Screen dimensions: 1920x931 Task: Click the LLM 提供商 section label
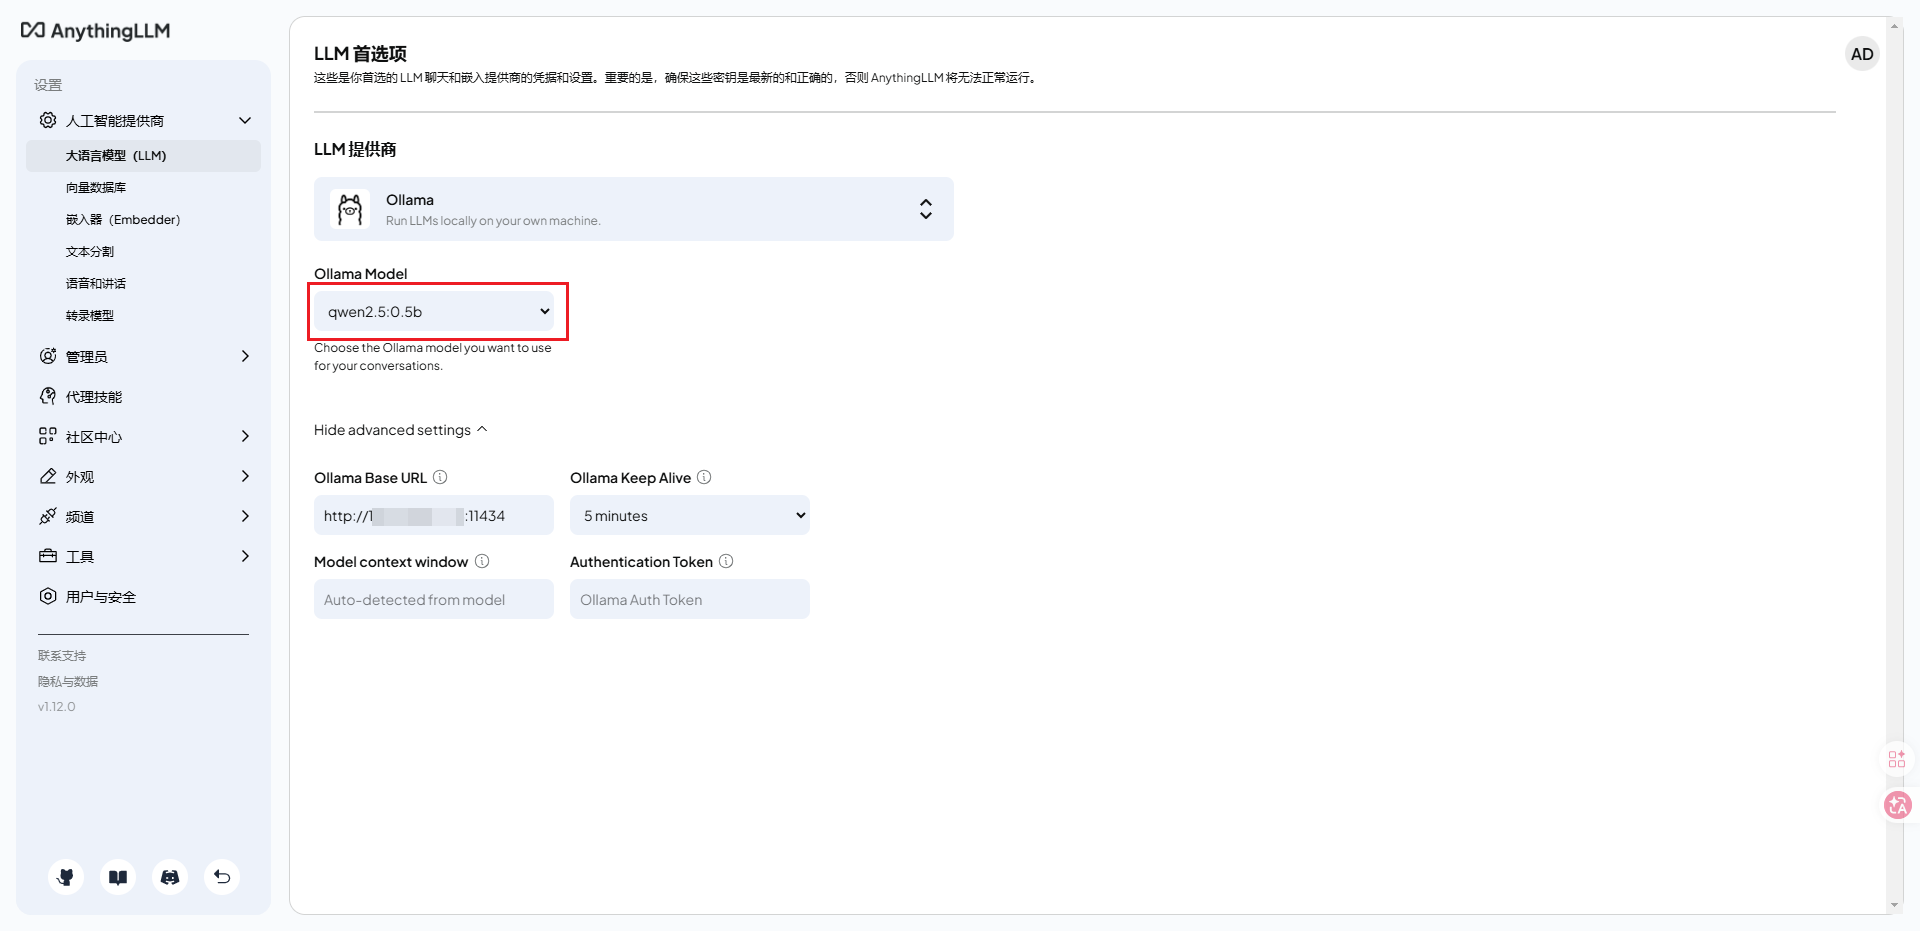[355, 149]
